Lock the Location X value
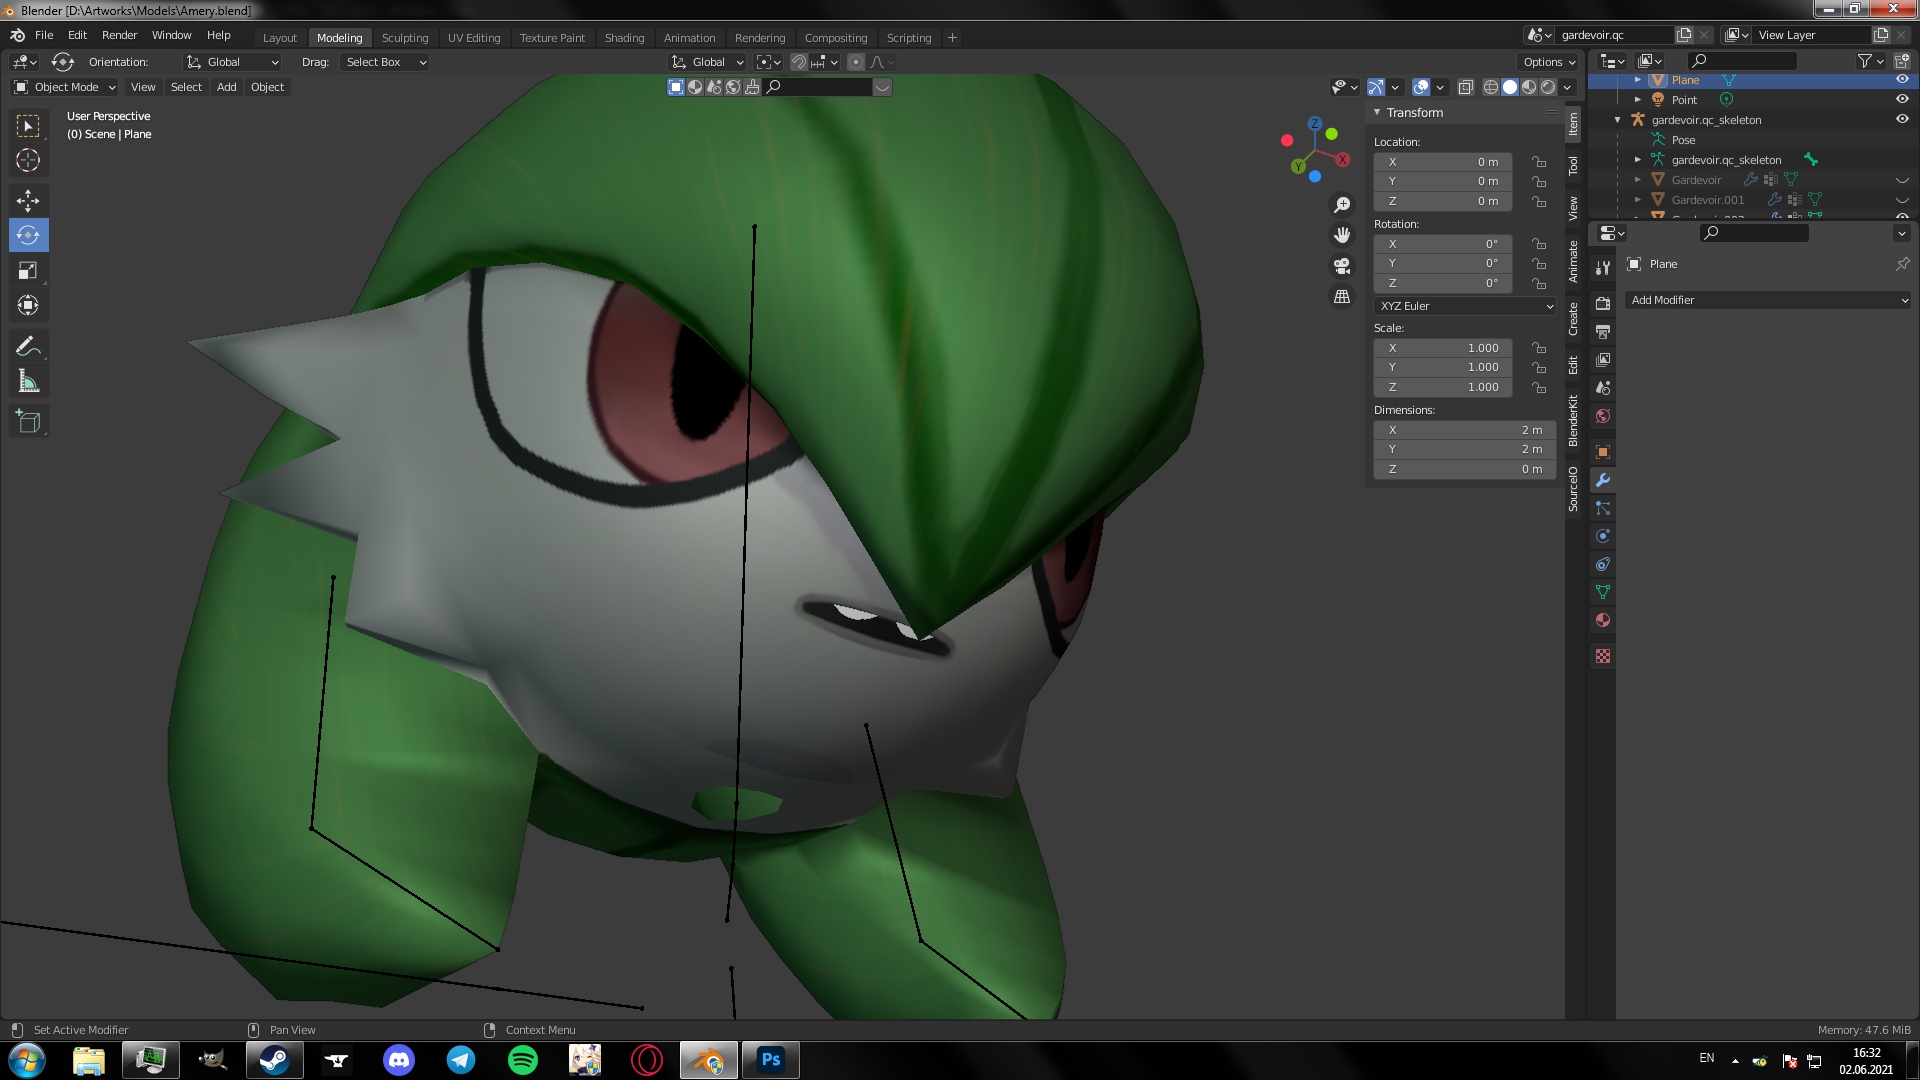The height and width of the screenshot is (1080, 1920). 1539,162
